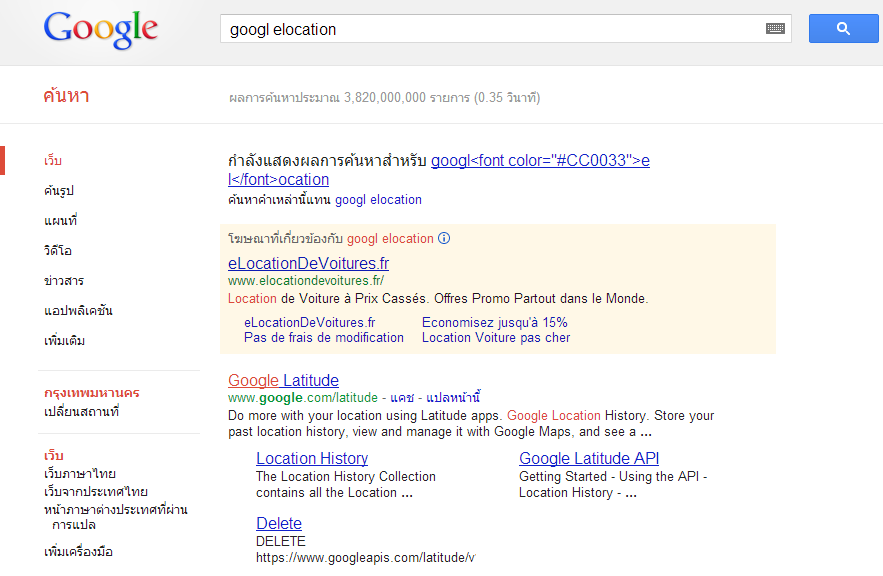883x576 pixels.
Task: Switch to วิดีโอ video results
Action: point(58,251)
